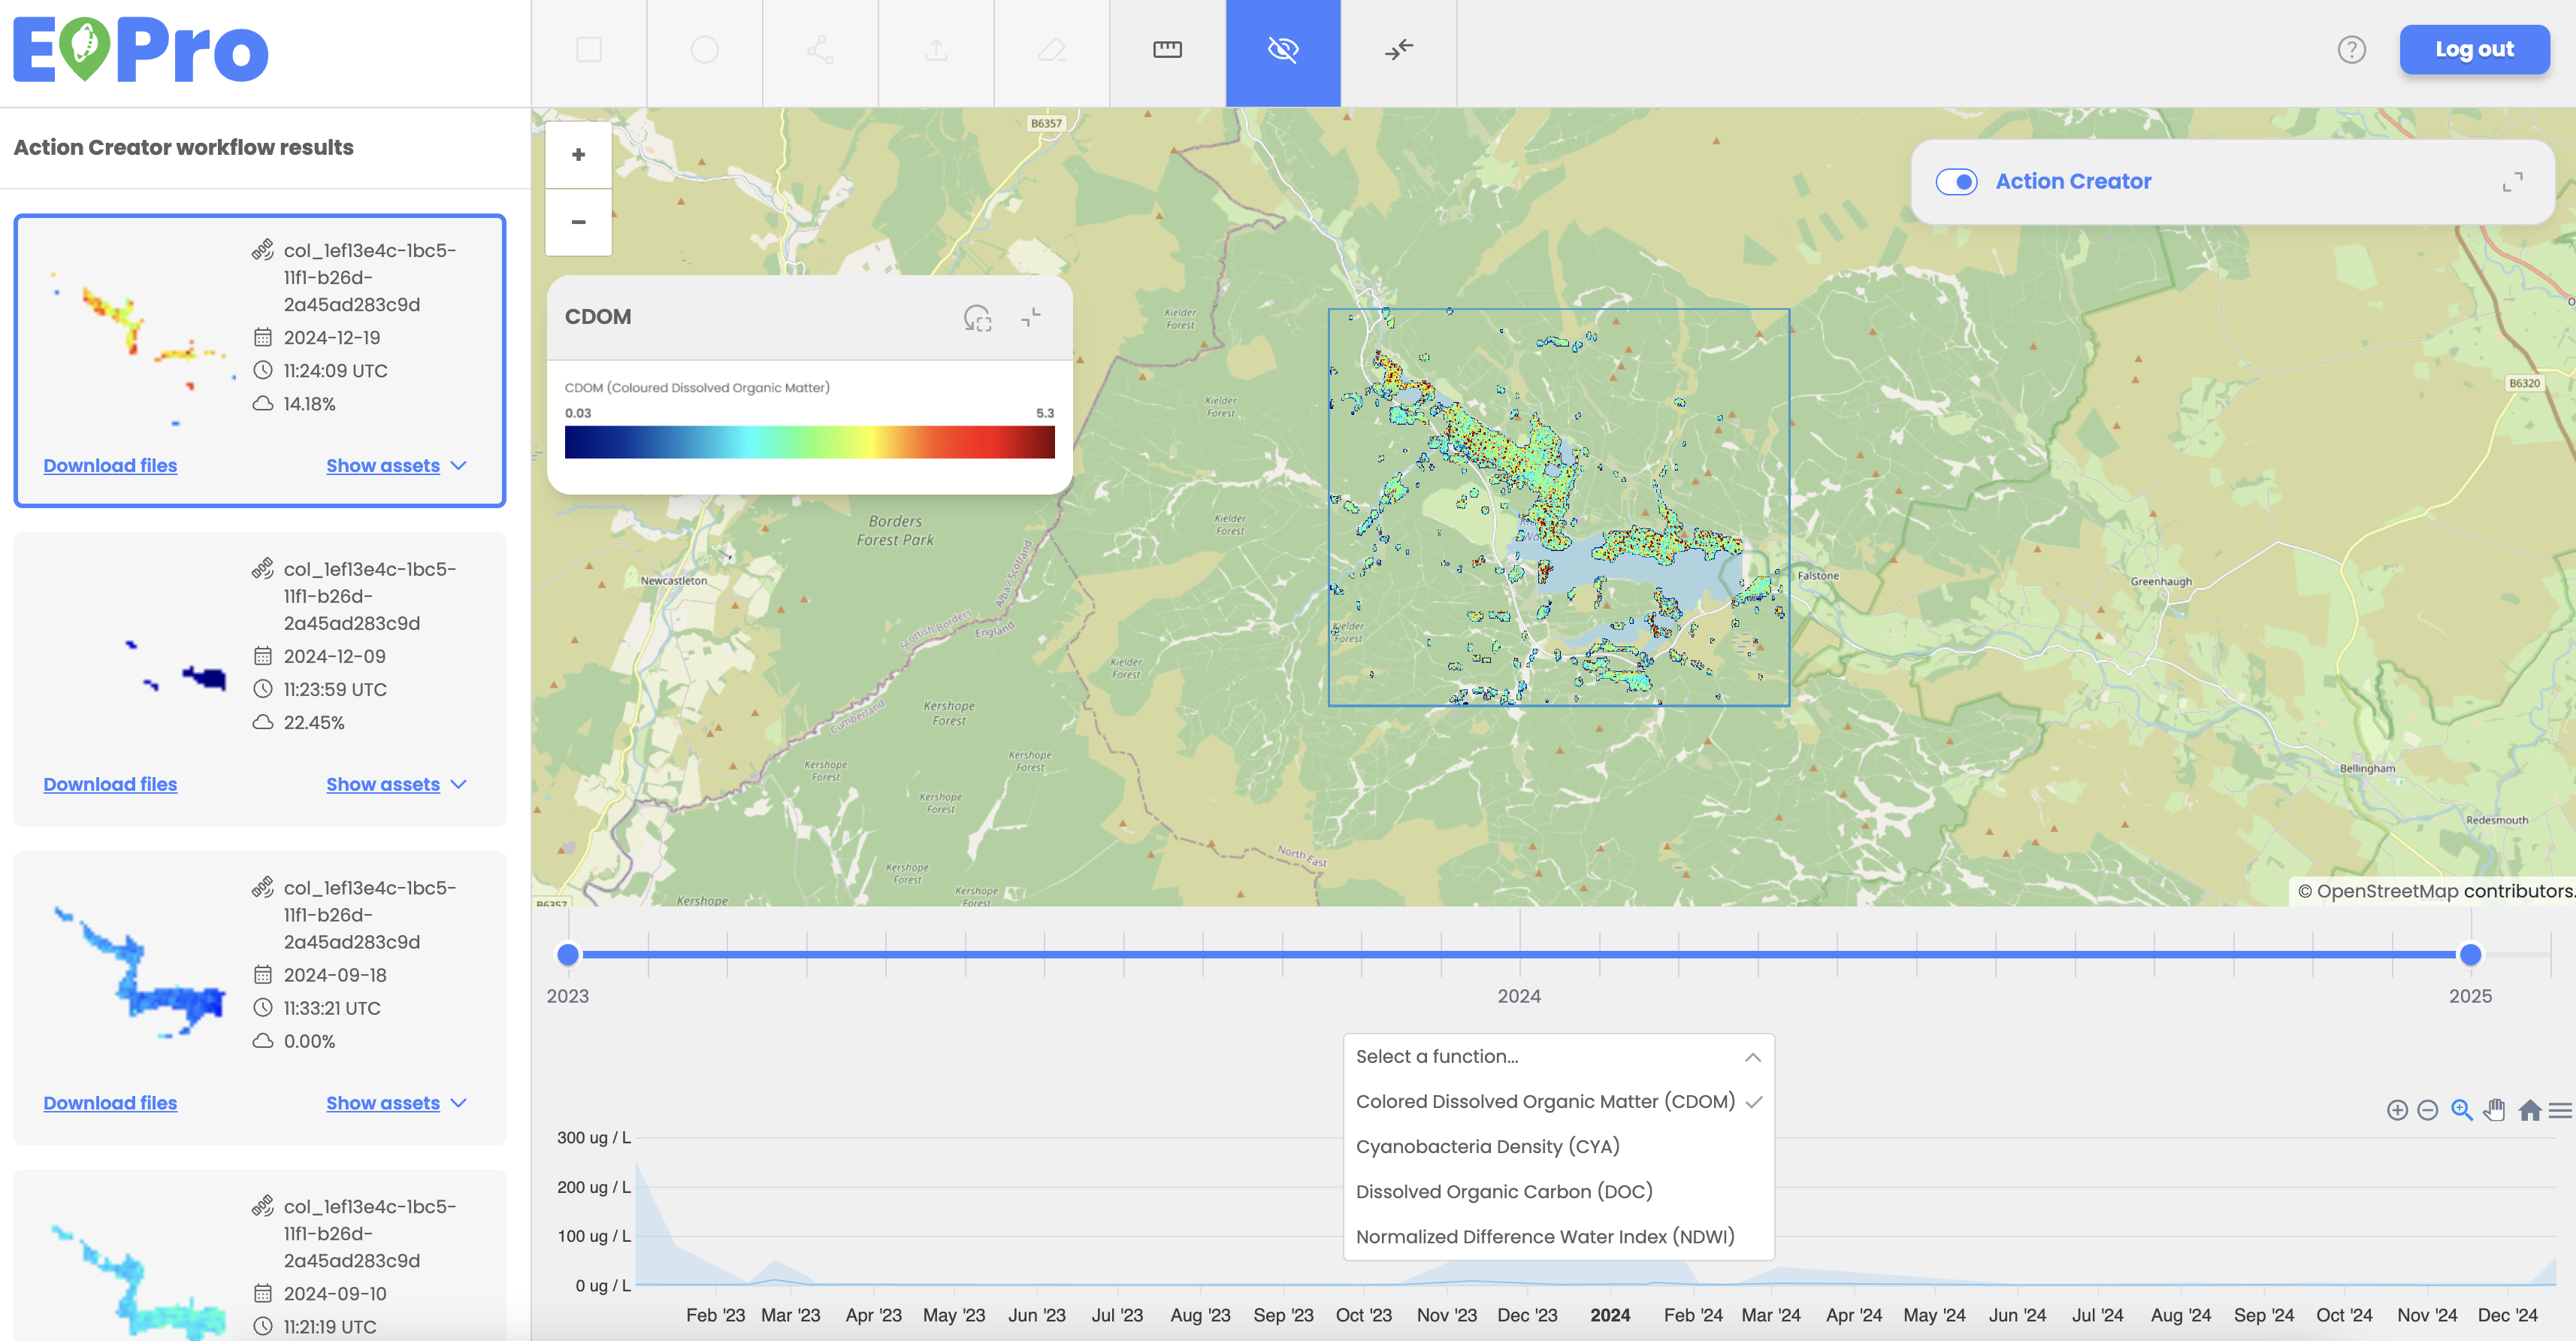Viewport: 2576px width, 1341px height.
Task: Click the chart zoom in icon
Action: [2397, 1110]
